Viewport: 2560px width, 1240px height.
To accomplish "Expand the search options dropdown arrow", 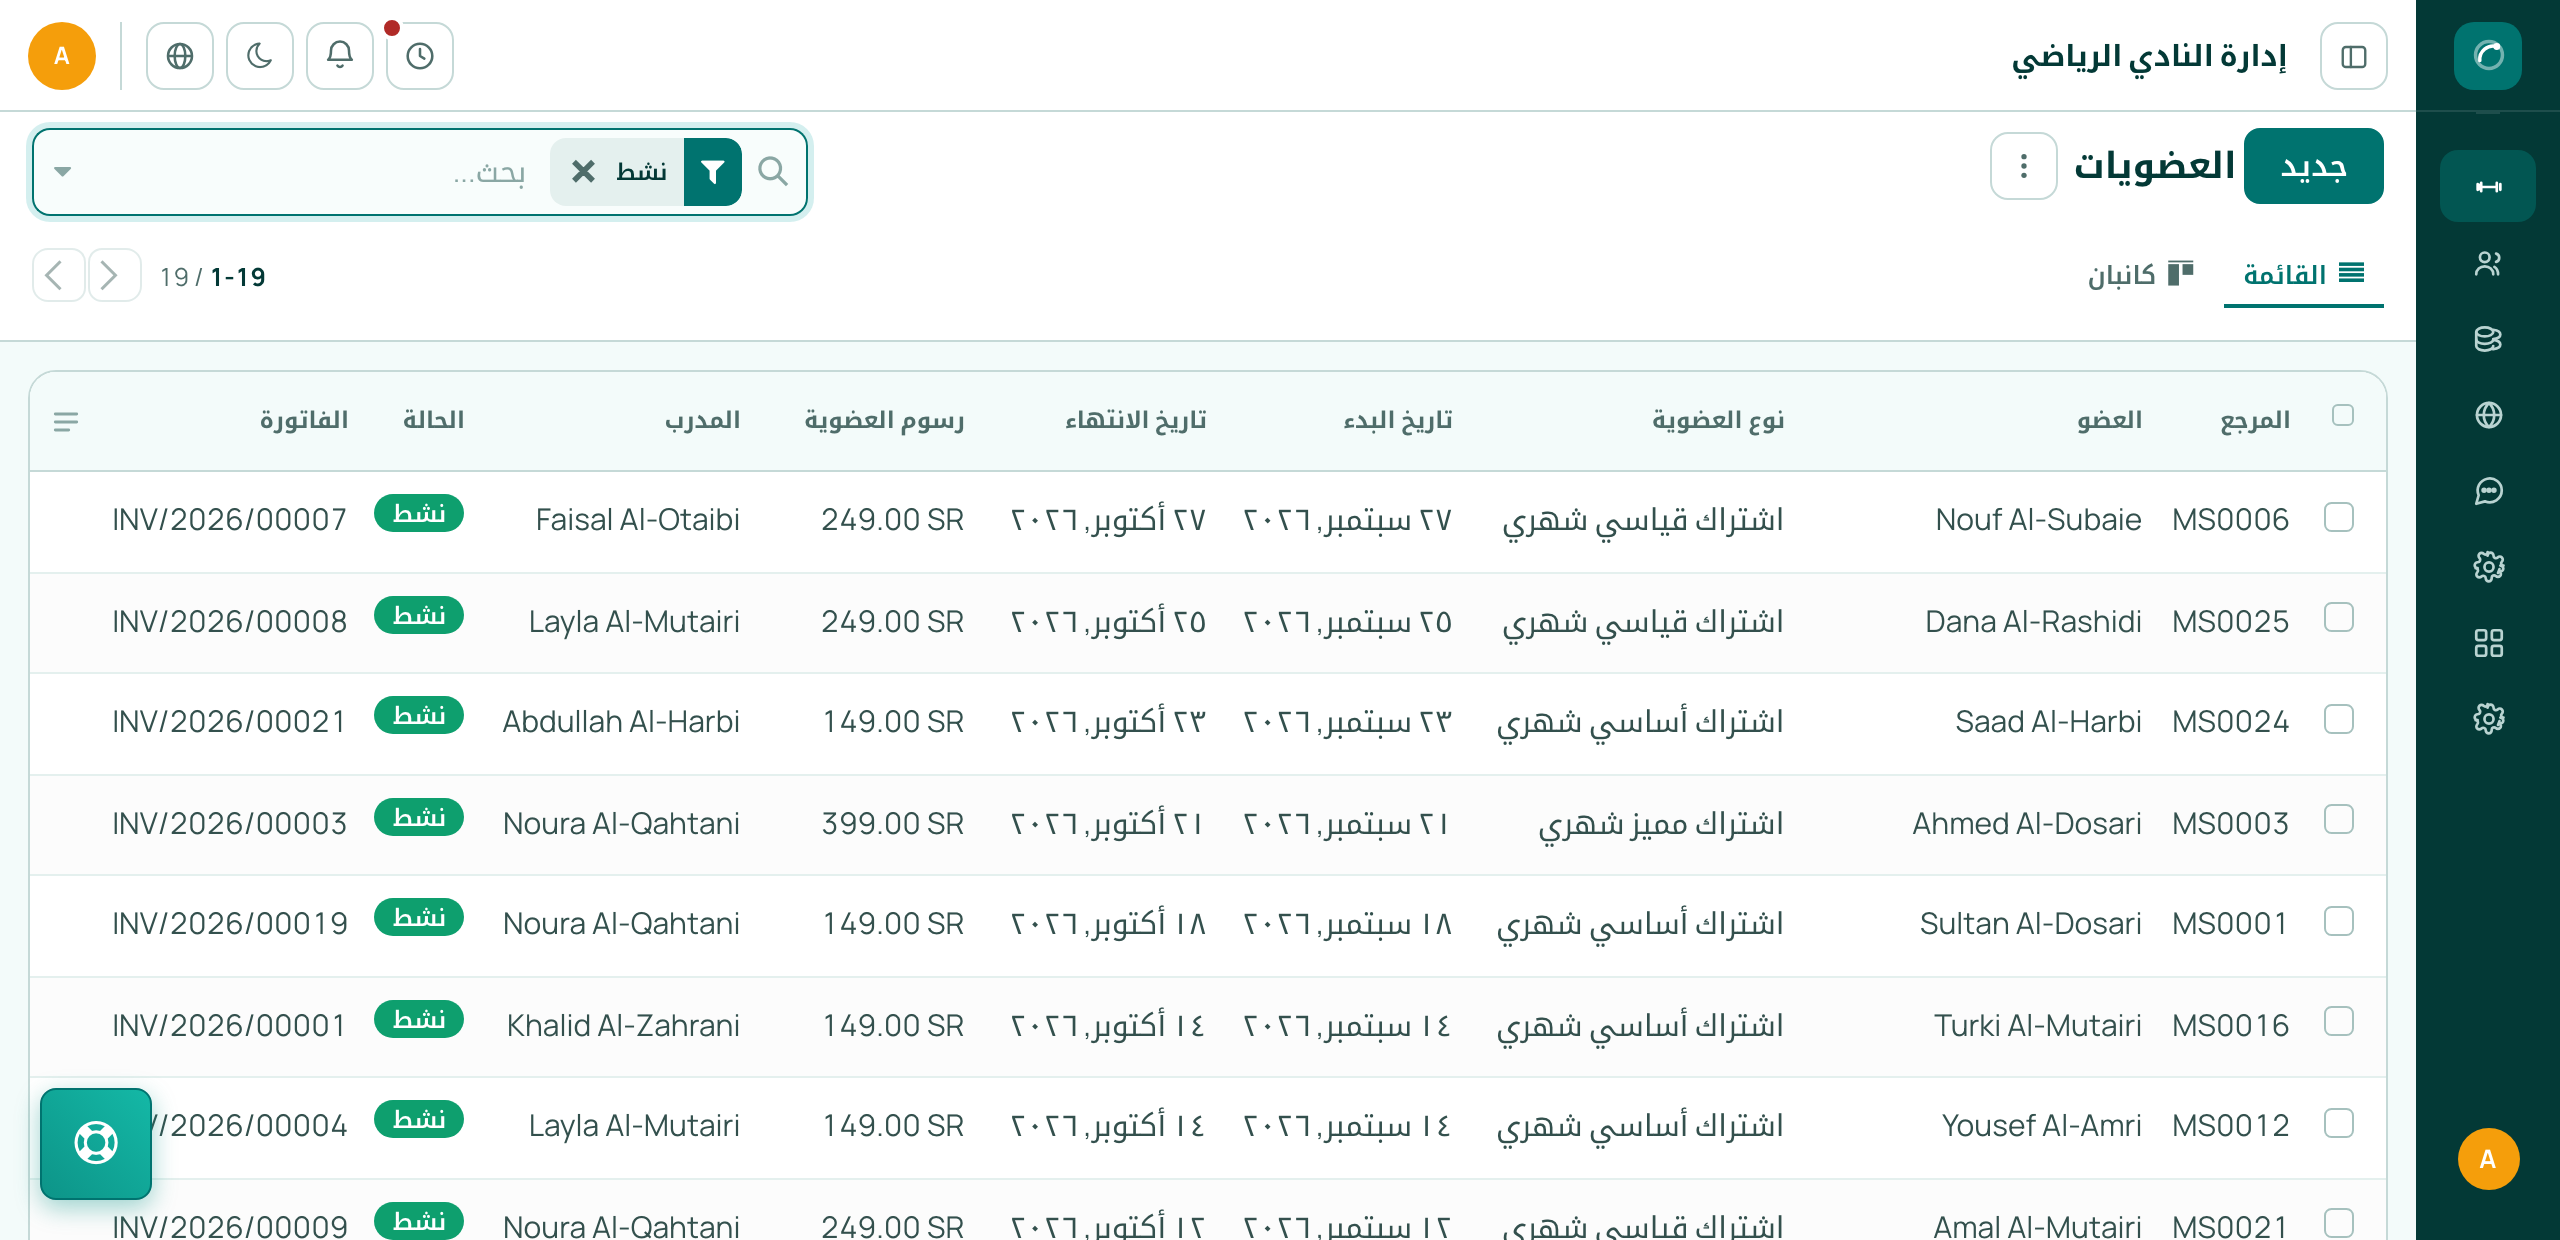I will pos(63,172).
